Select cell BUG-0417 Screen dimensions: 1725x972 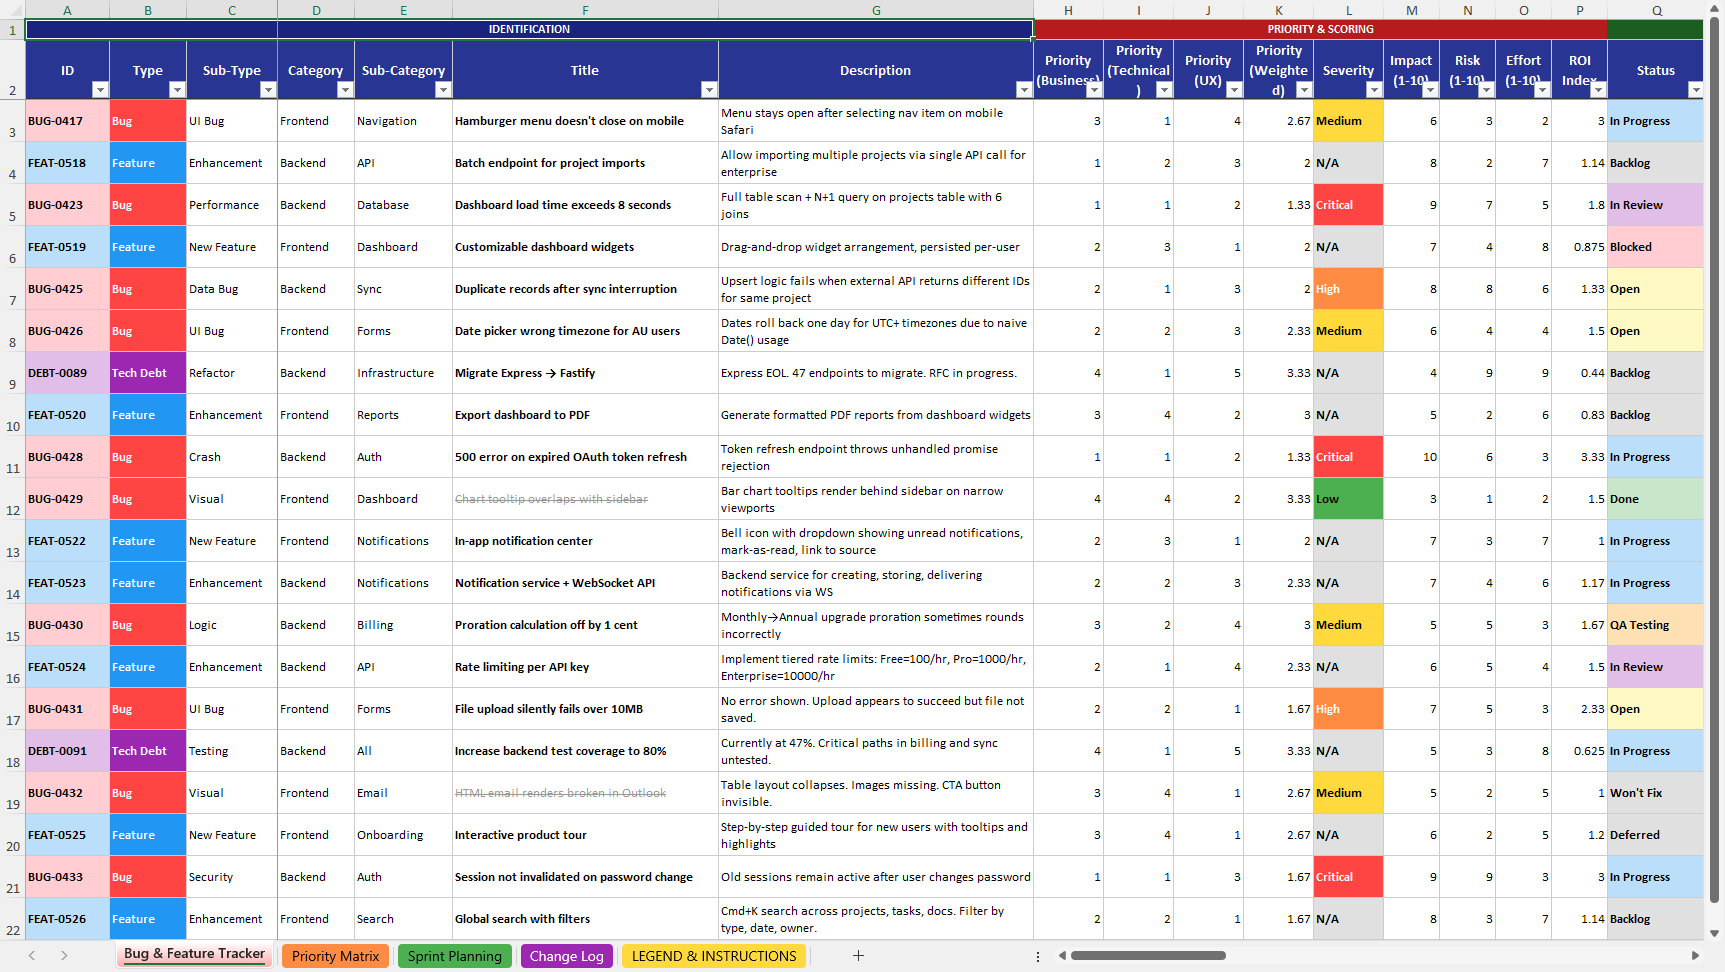(x=67, y=121)
